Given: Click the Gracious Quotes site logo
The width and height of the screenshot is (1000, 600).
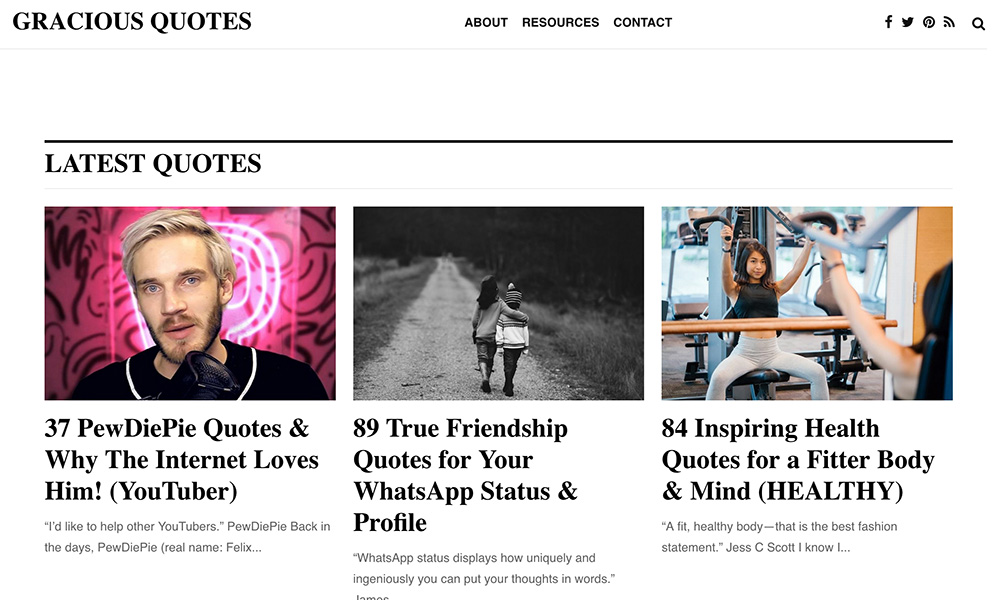Looking at the screenshot, I should (x=132, y=22).
